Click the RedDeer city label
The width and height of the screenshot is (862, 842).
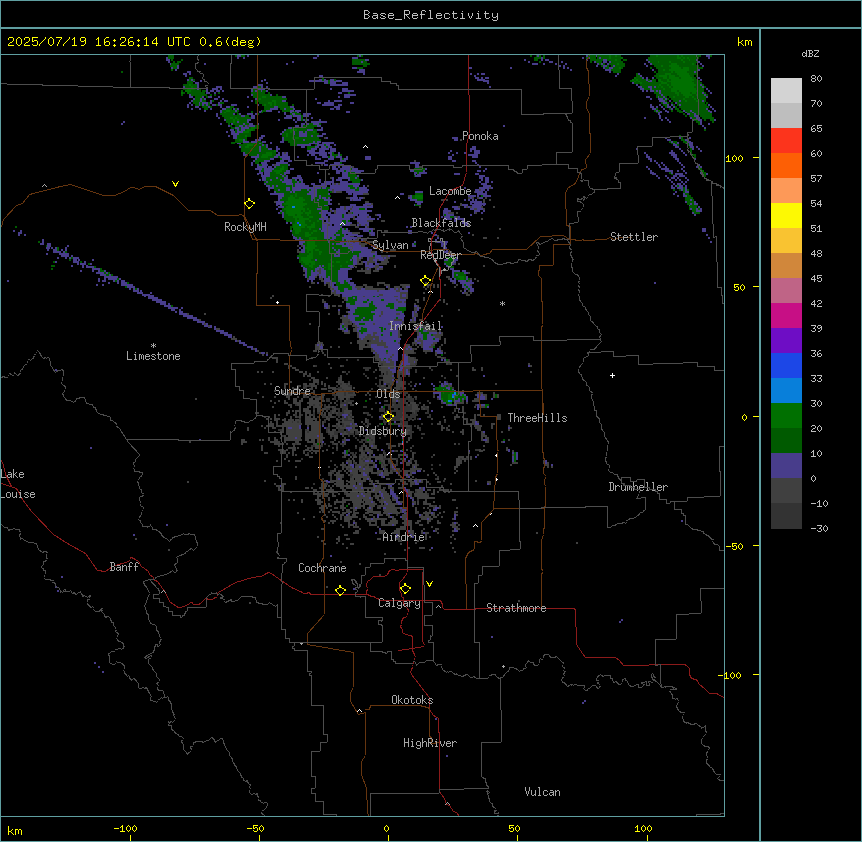coord(440,255)
